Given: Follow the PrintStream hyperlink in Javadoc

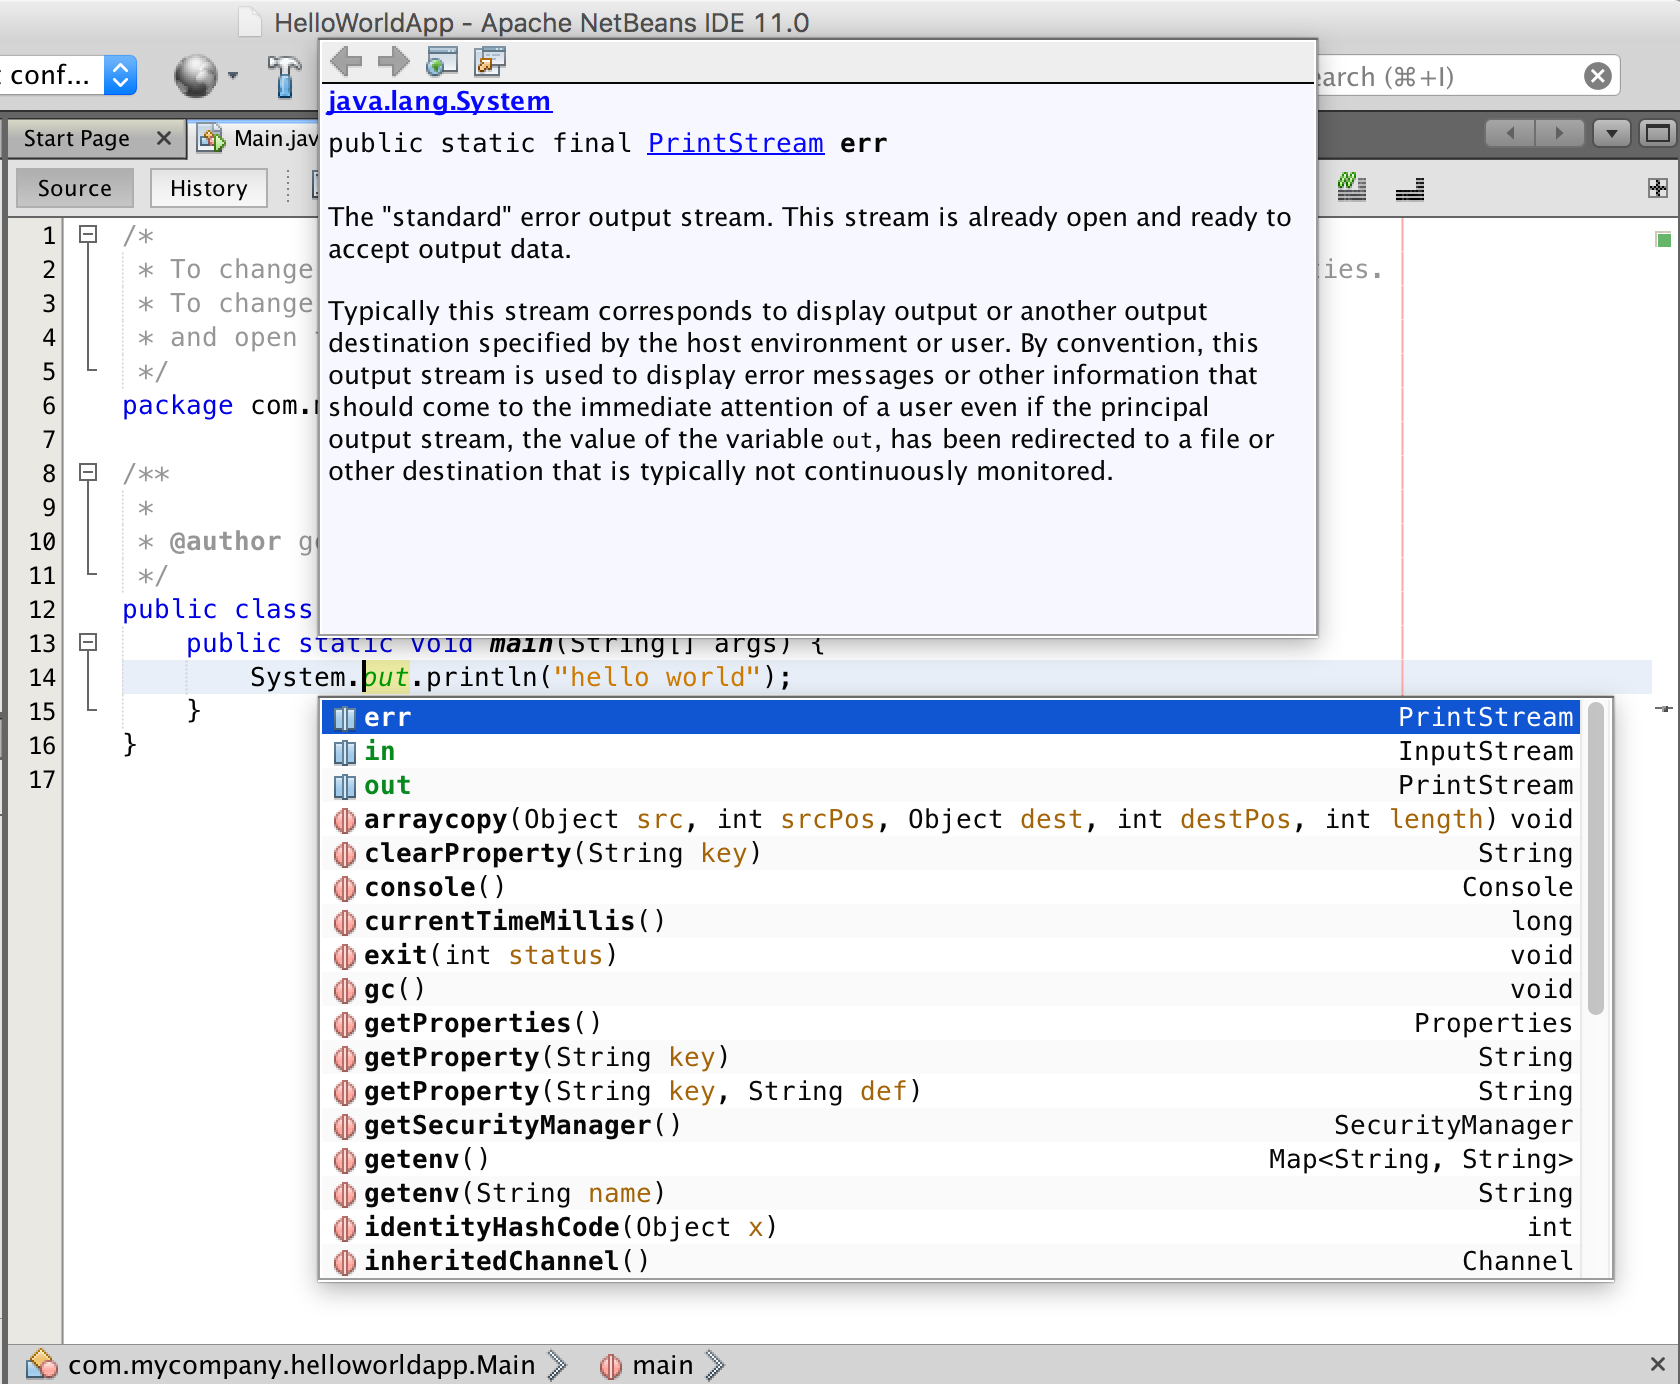Looking at the screenshot, I should [735, 143].
